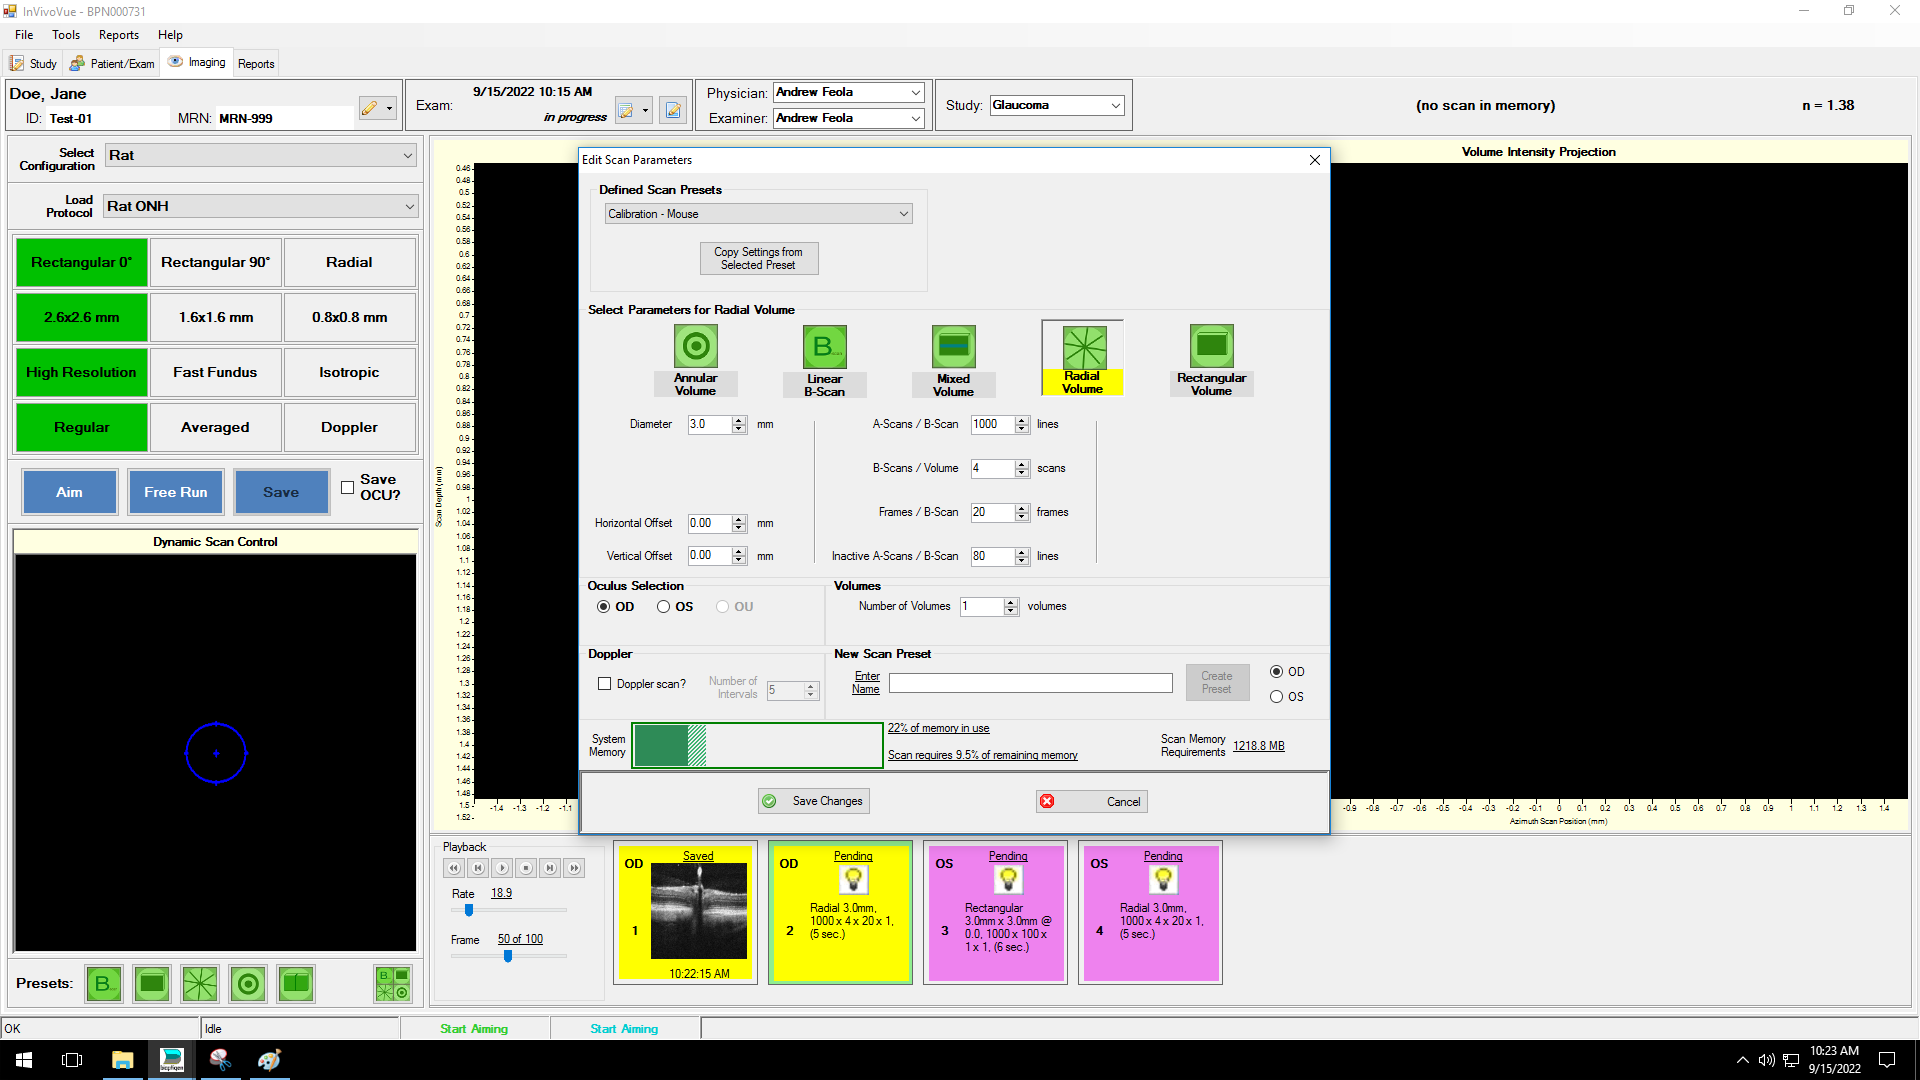The width and height of the screenshot is (1920, 1080).
Task: Click the radial preset icon in Presets bar
Action: pos(200,984)
